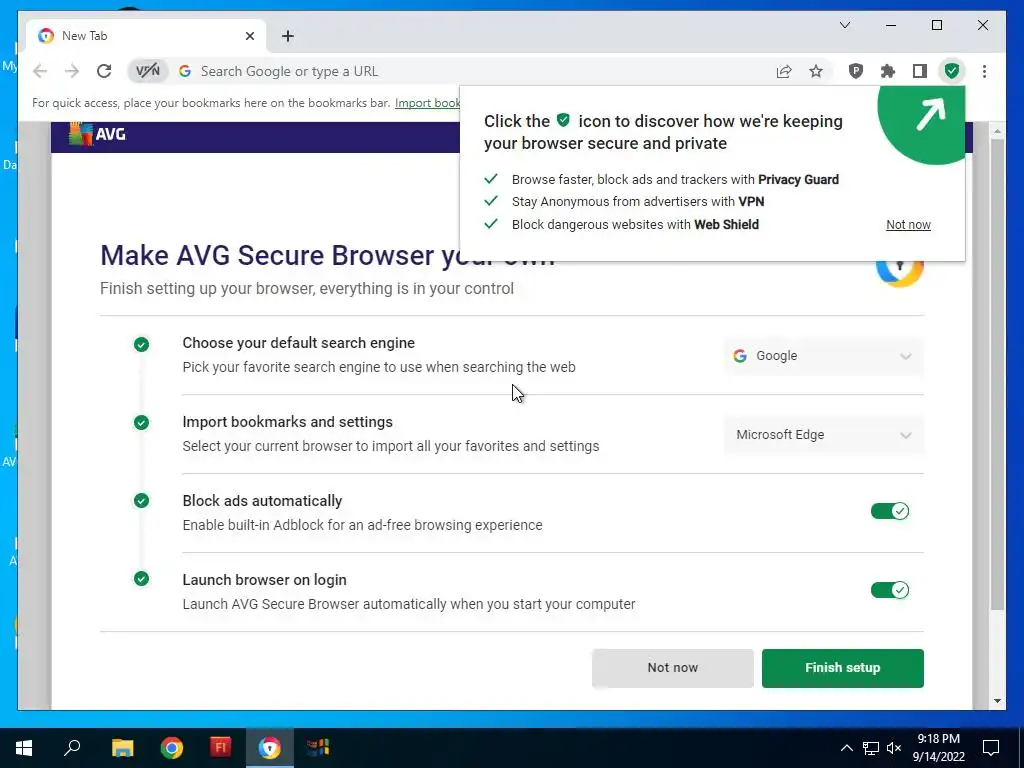Toggle Launch browser on login switch

[889, 590]
